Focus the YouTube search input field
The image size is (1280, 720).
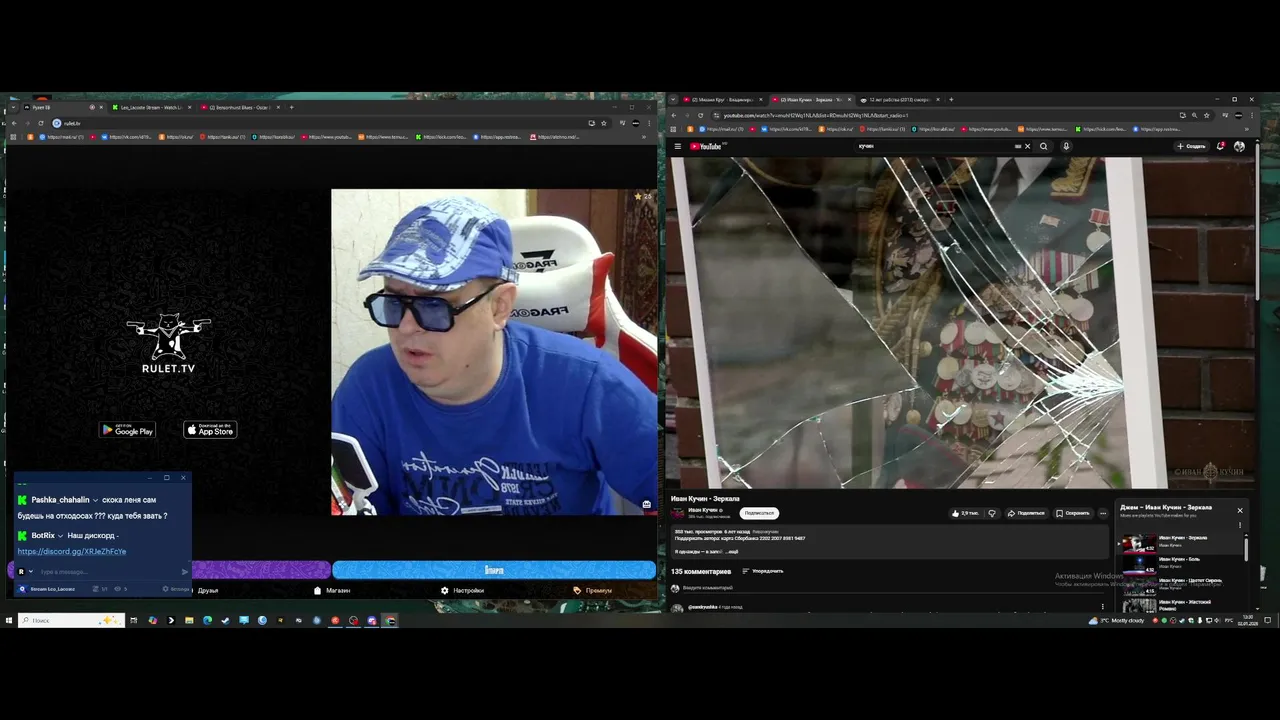point(935,146)
